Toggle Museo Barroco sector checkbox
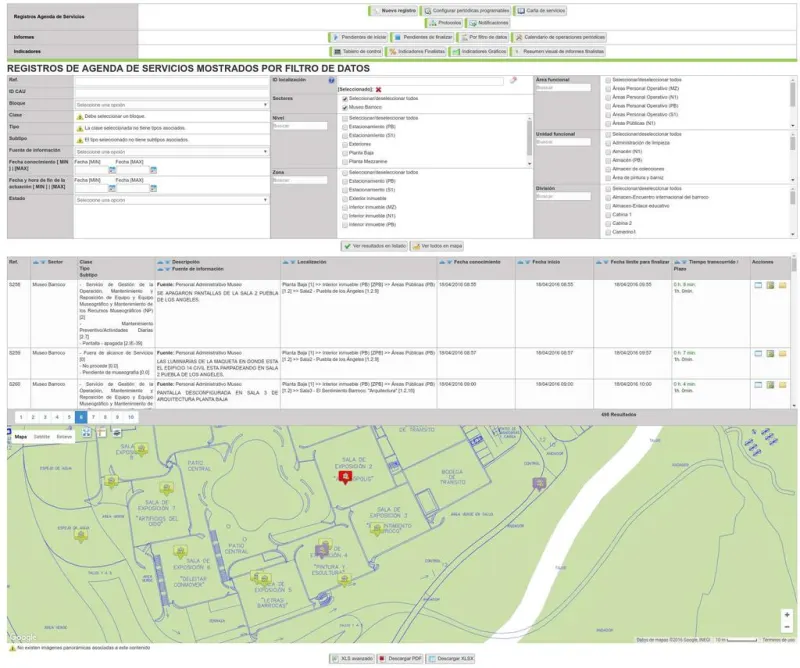800x668 pixels. click(345, 108)
